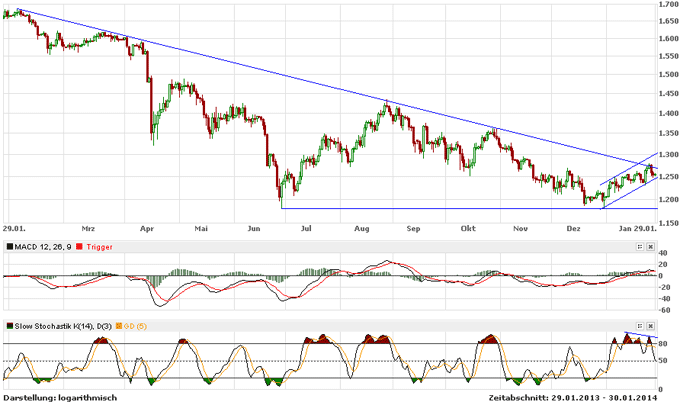Click the black MACD 12, 26, 9 legend swatch

(9, 246)
